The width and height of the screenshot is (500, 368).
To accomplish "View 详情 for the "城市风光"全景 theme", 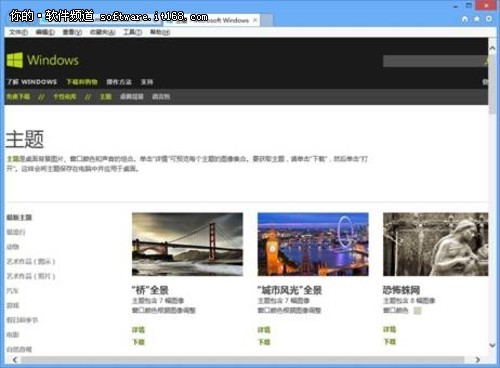I will coord(264,330).
